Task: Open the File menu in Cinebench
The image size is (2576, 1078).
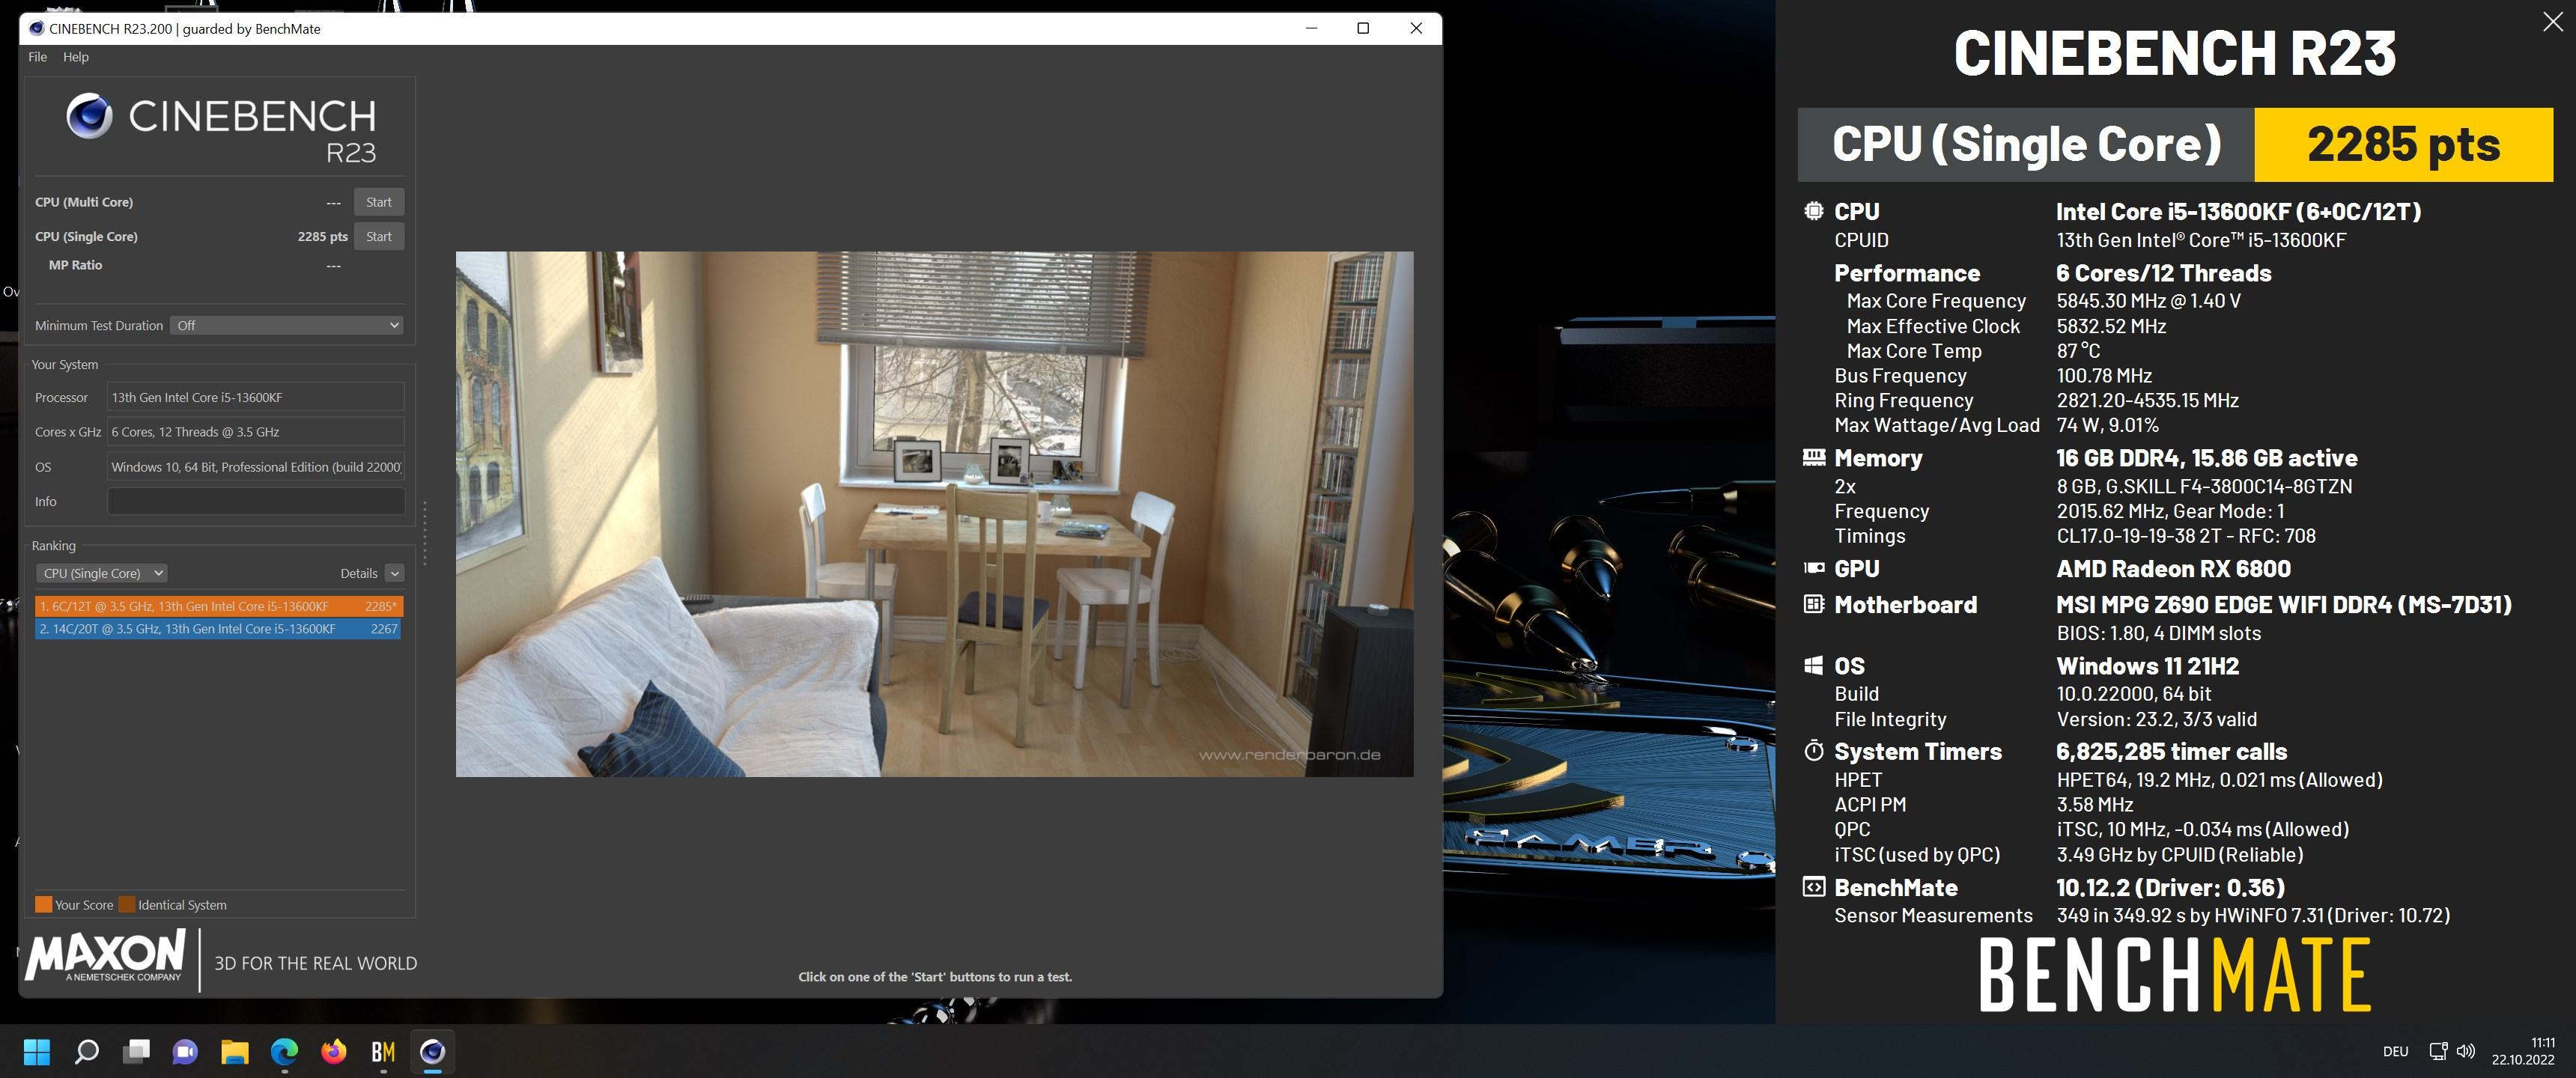Action: 37,57
